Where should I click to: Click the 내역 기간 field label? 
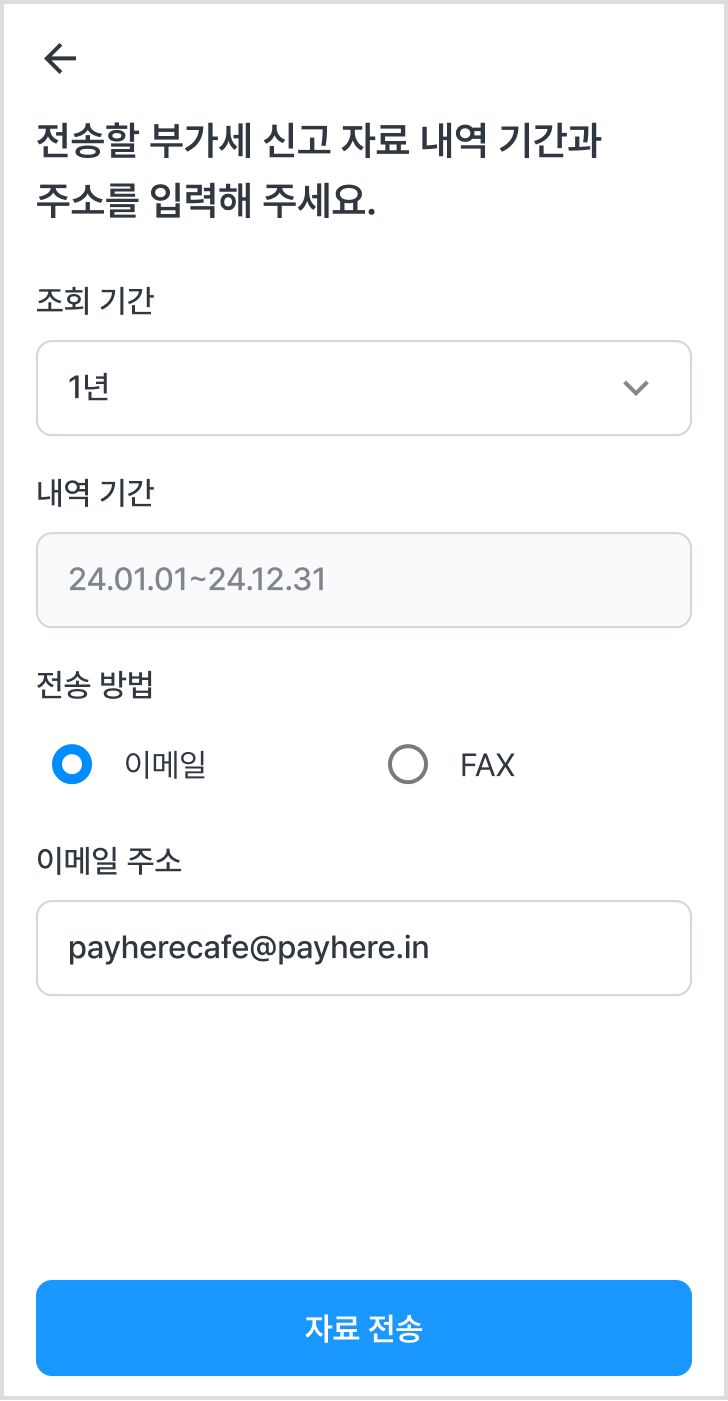coord(95,493)
